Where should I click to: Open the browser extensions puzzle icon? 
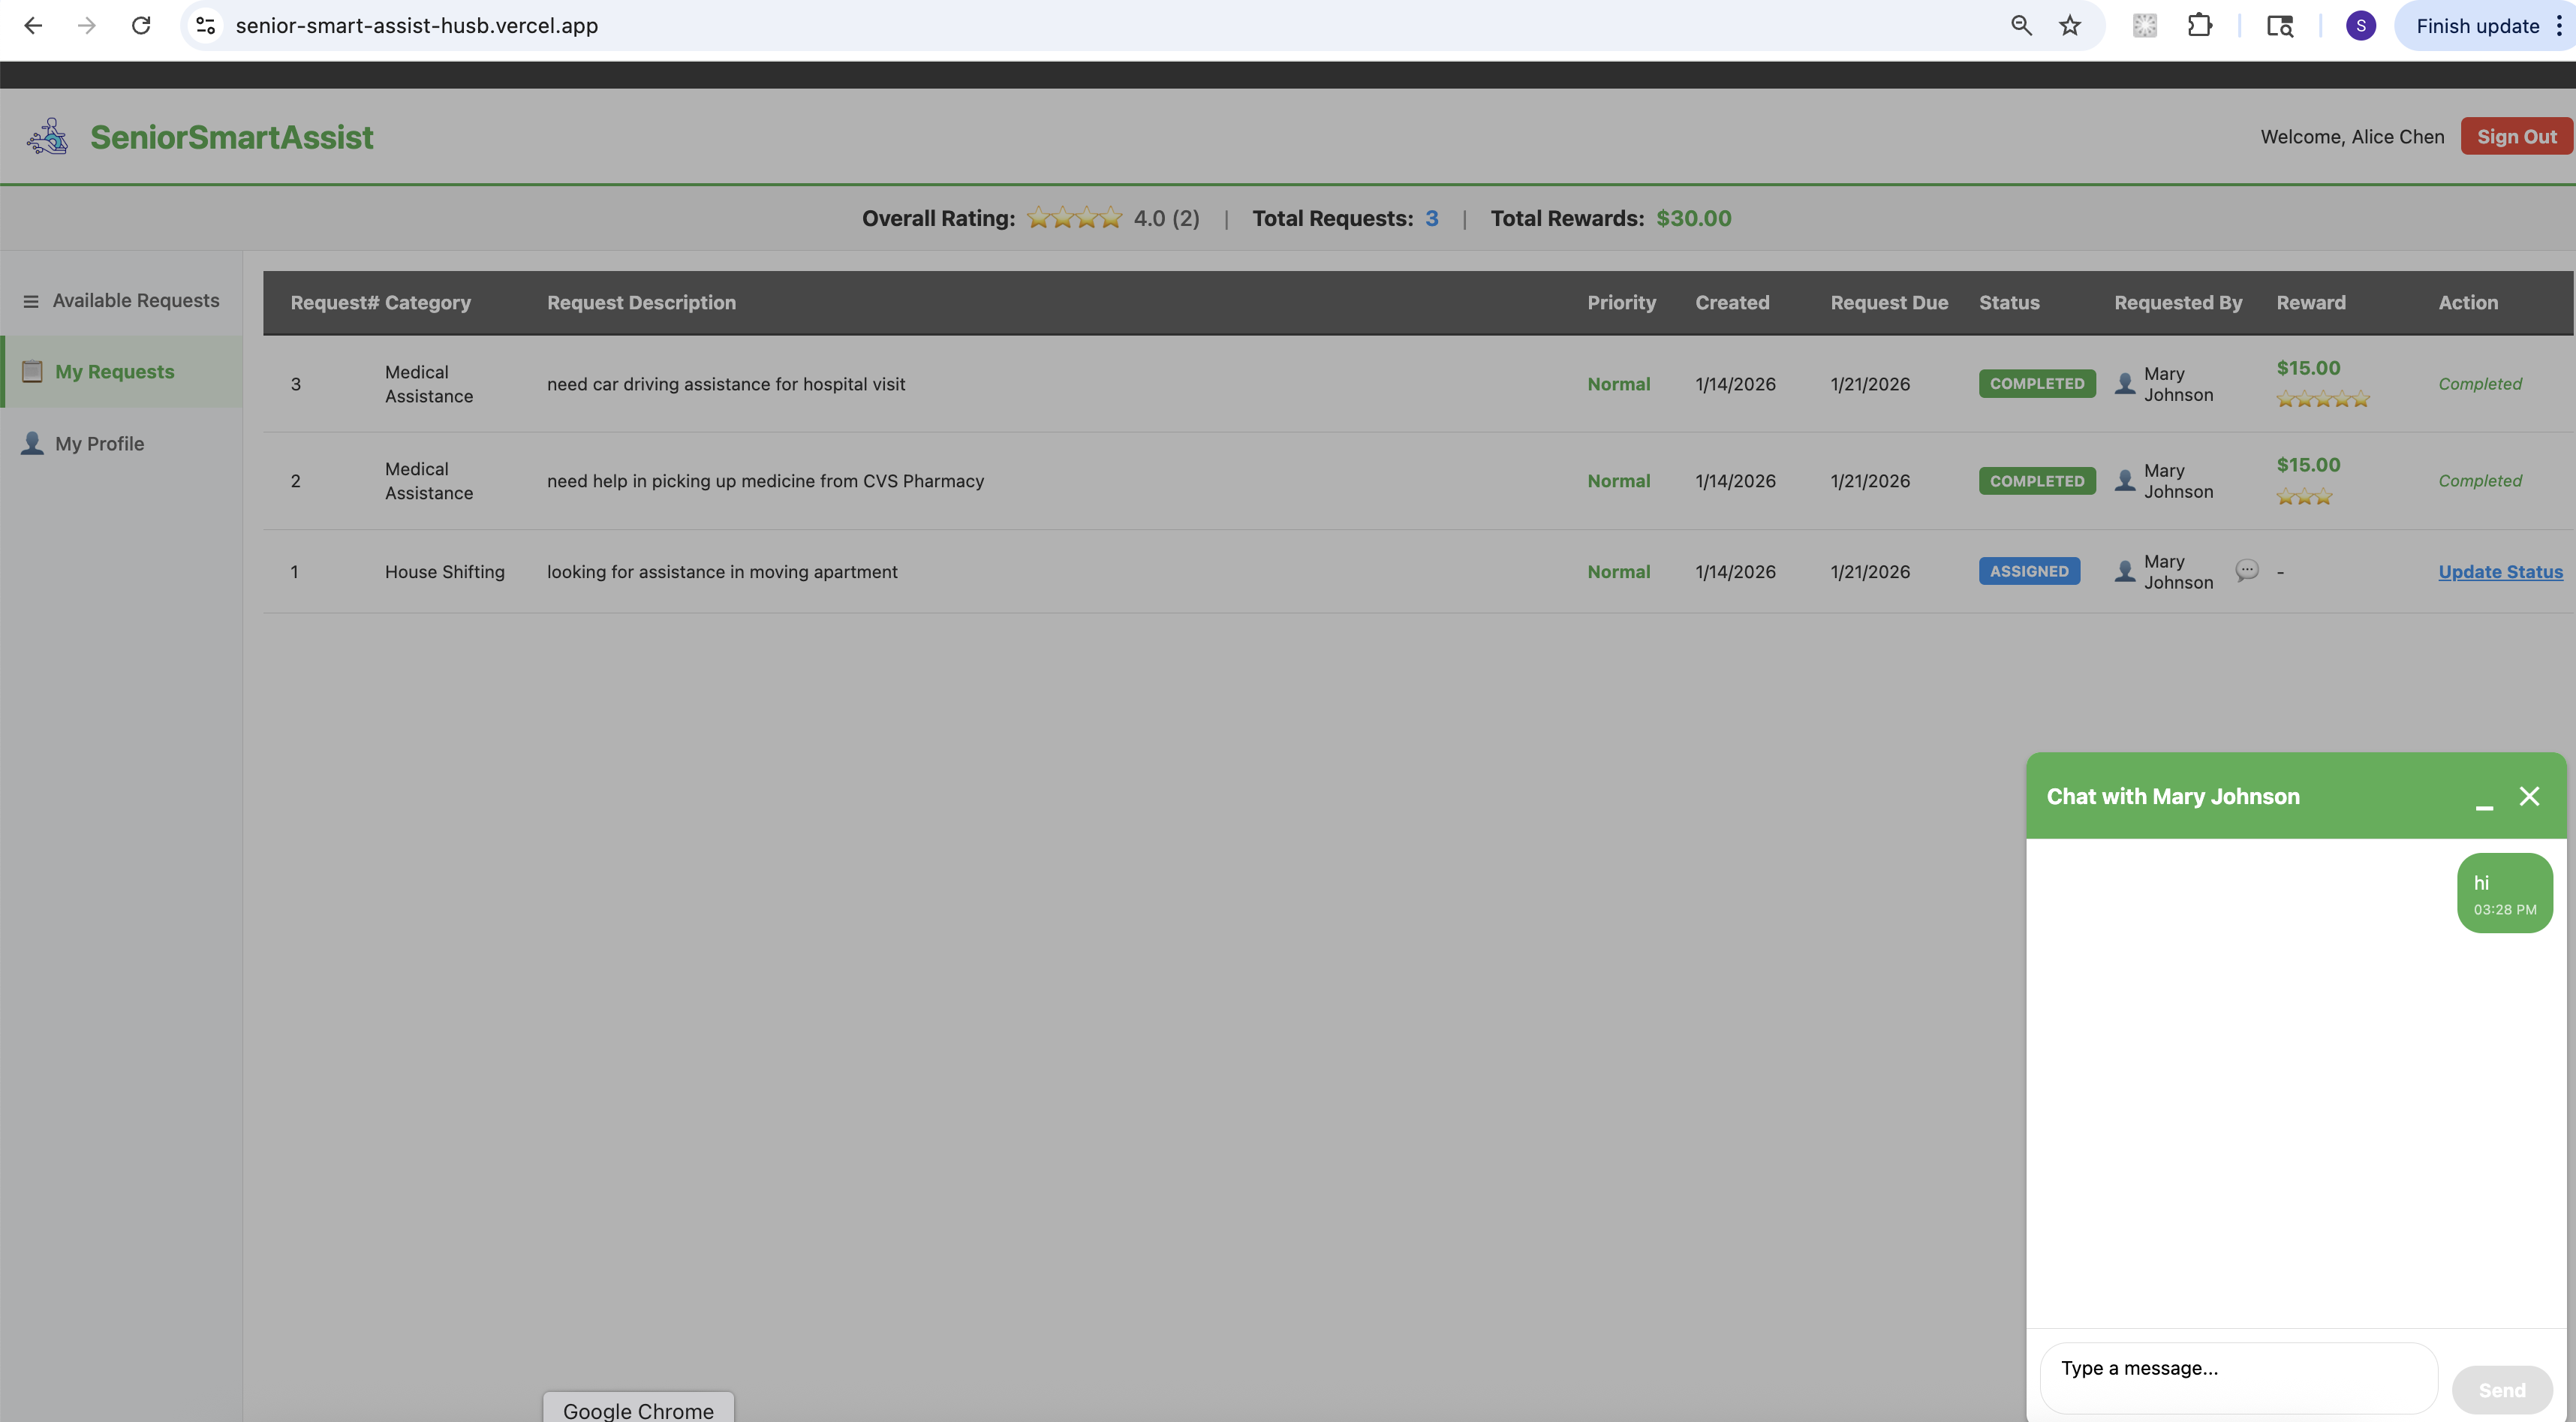(2199, 26)
